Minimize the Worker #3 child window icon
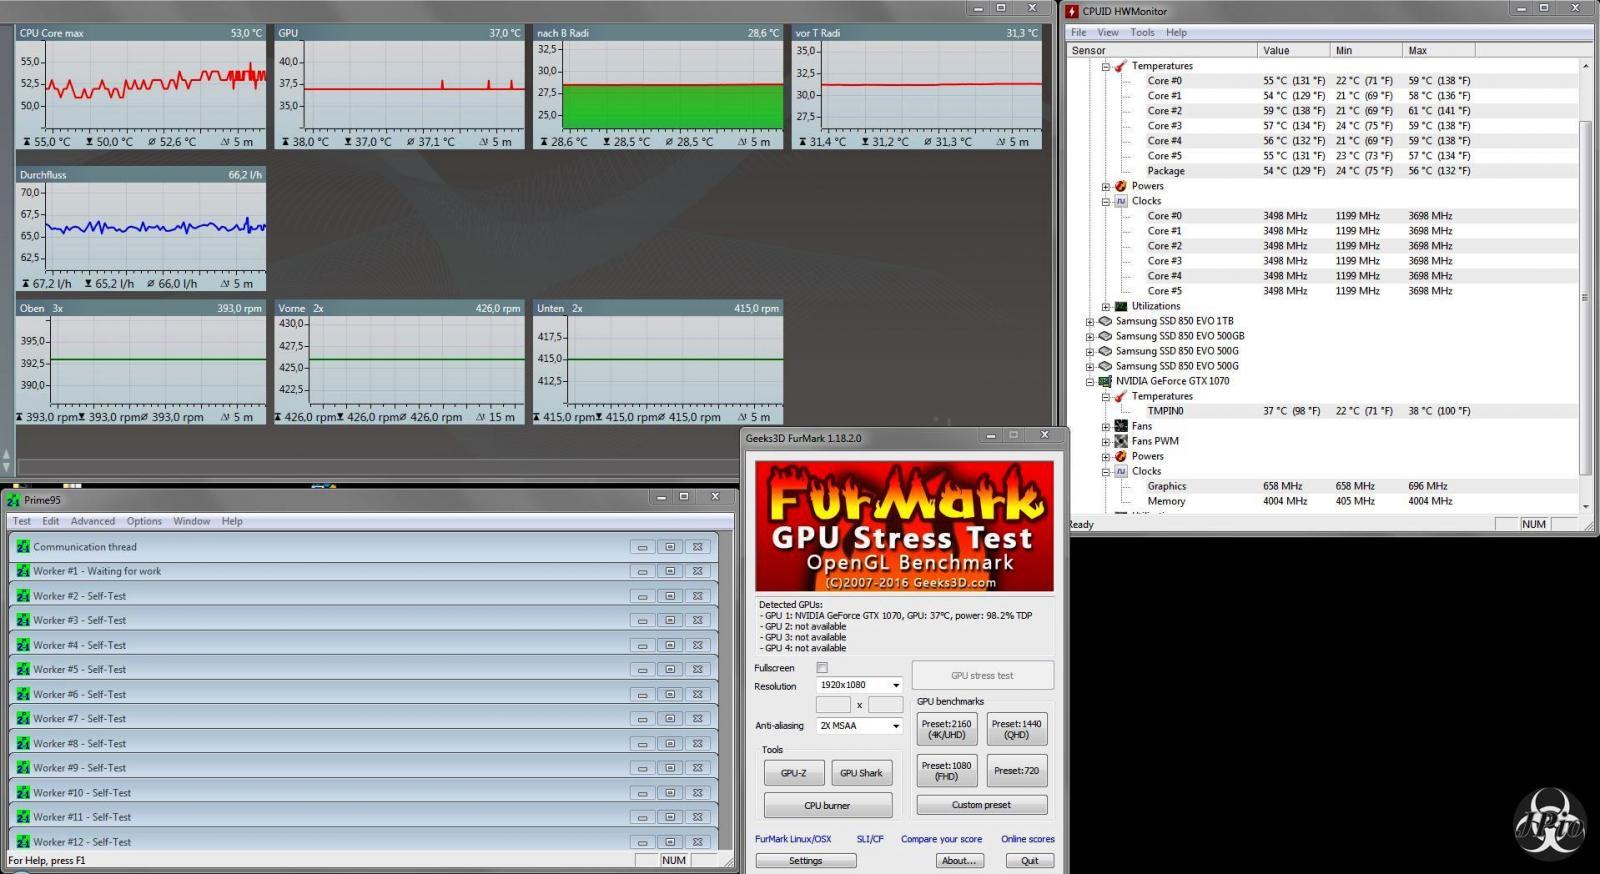Screen dimensions: 1600x874 pos(642,620)
